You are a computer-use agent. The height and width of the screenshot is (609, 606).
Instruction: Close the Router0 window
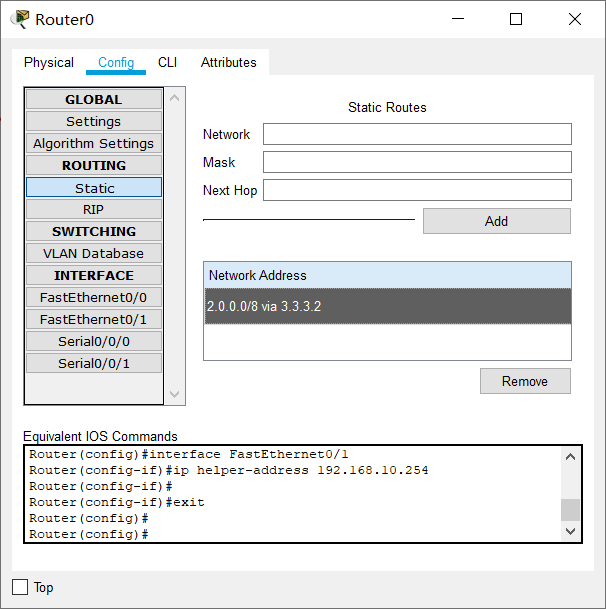point(575,19)
